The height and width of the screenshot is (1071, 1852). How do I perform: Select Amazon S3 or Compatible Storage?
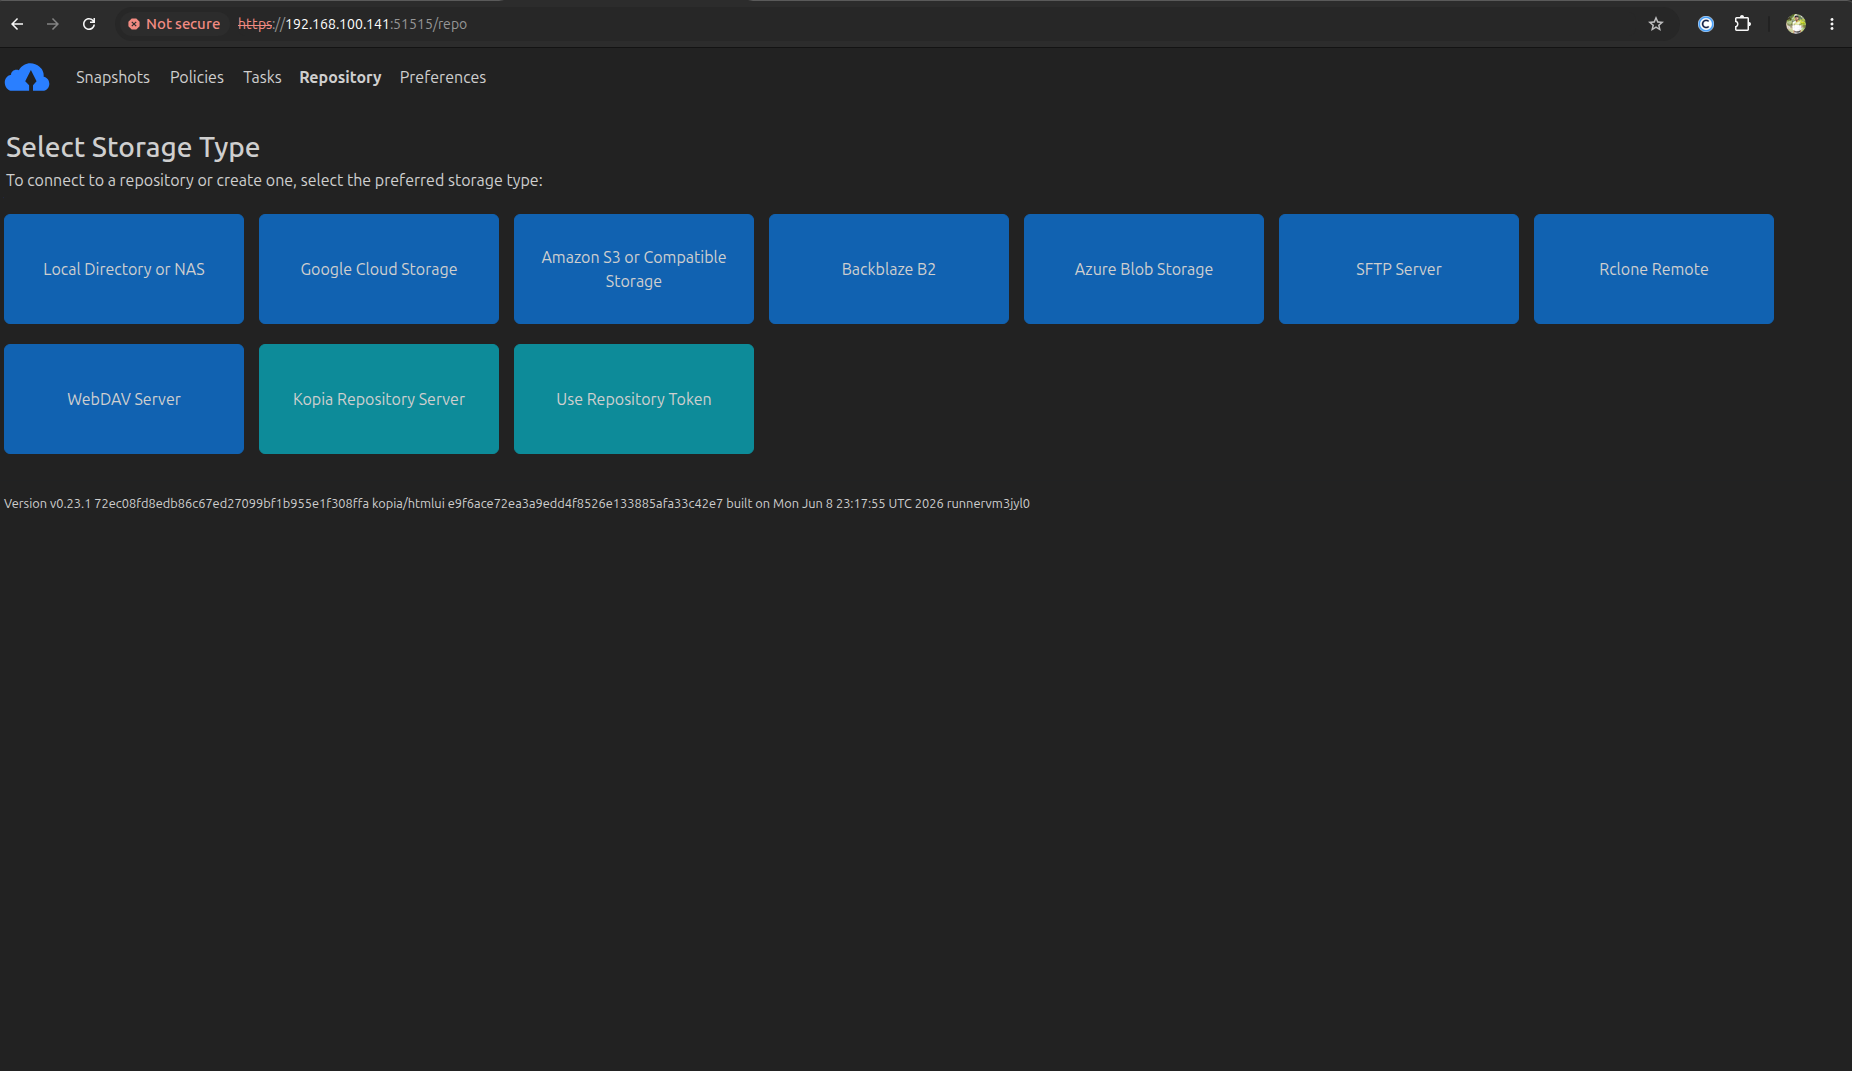click(x=634, y=269)
